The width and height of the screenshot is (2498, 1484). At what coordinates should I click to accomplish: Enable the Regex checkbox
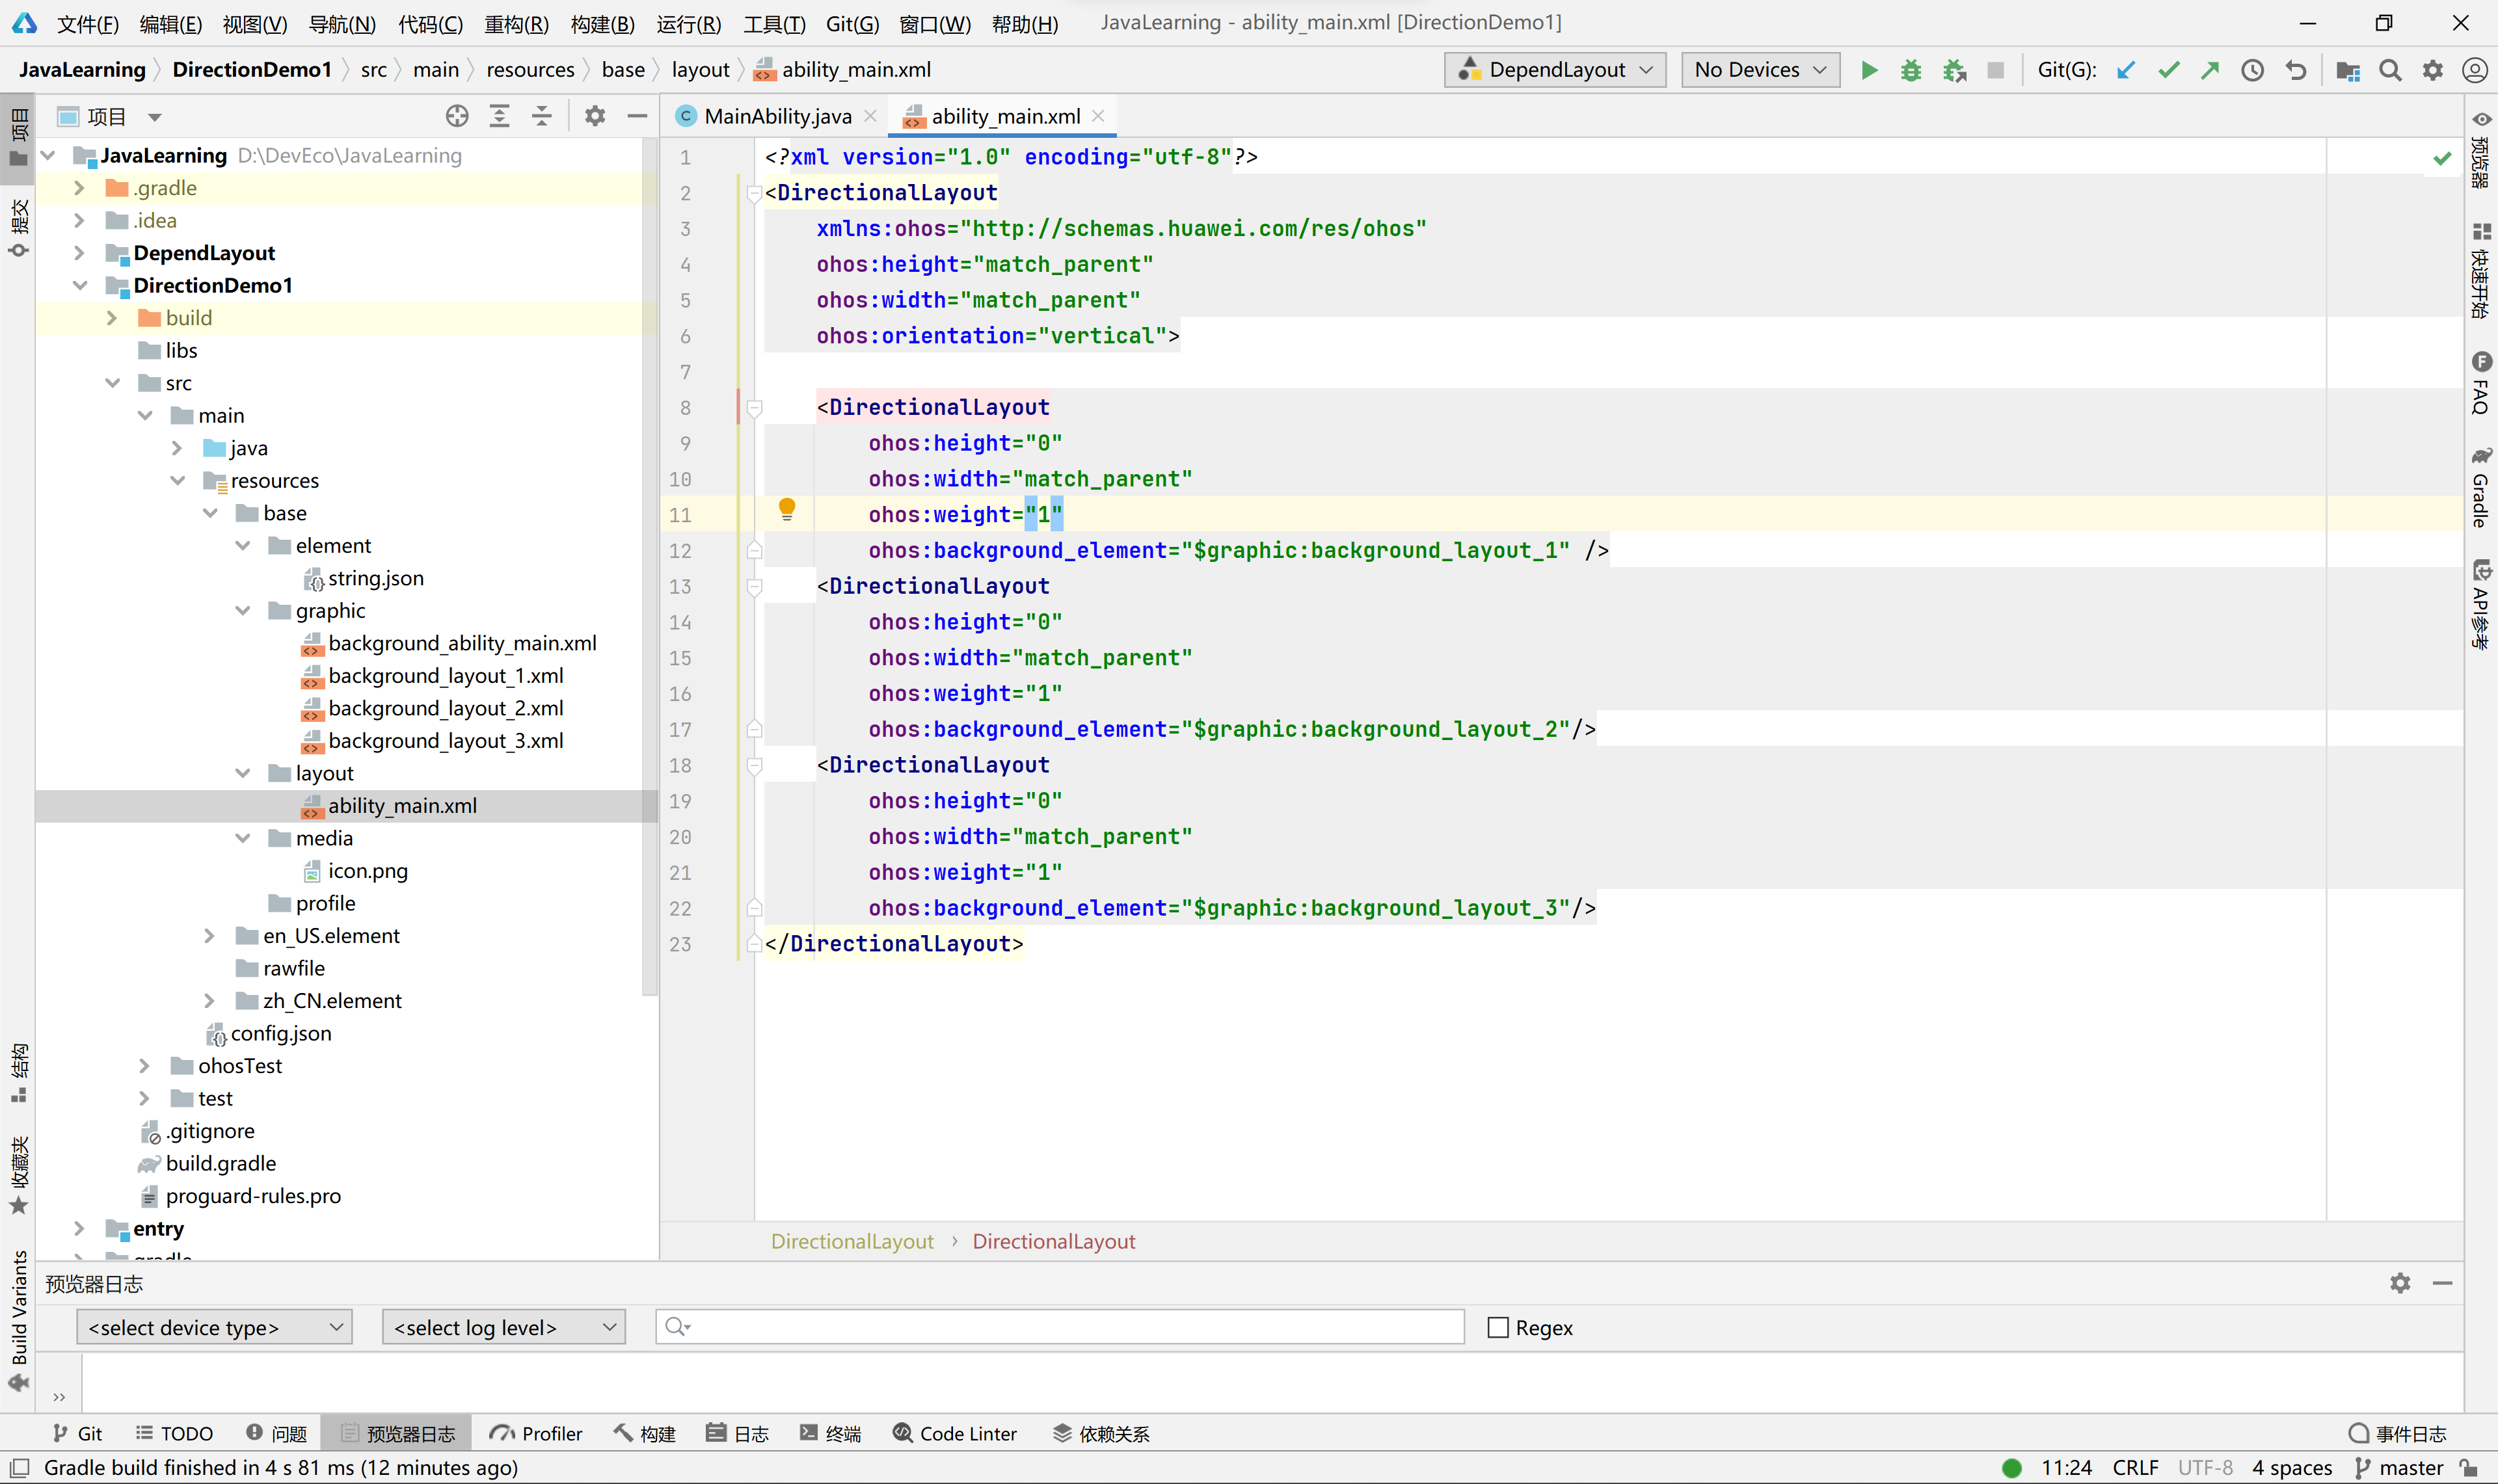[1497, 1327]
